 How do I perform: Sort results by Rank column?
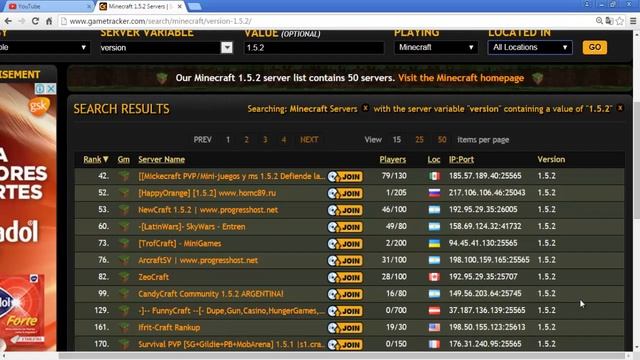(x=96, y=159)
